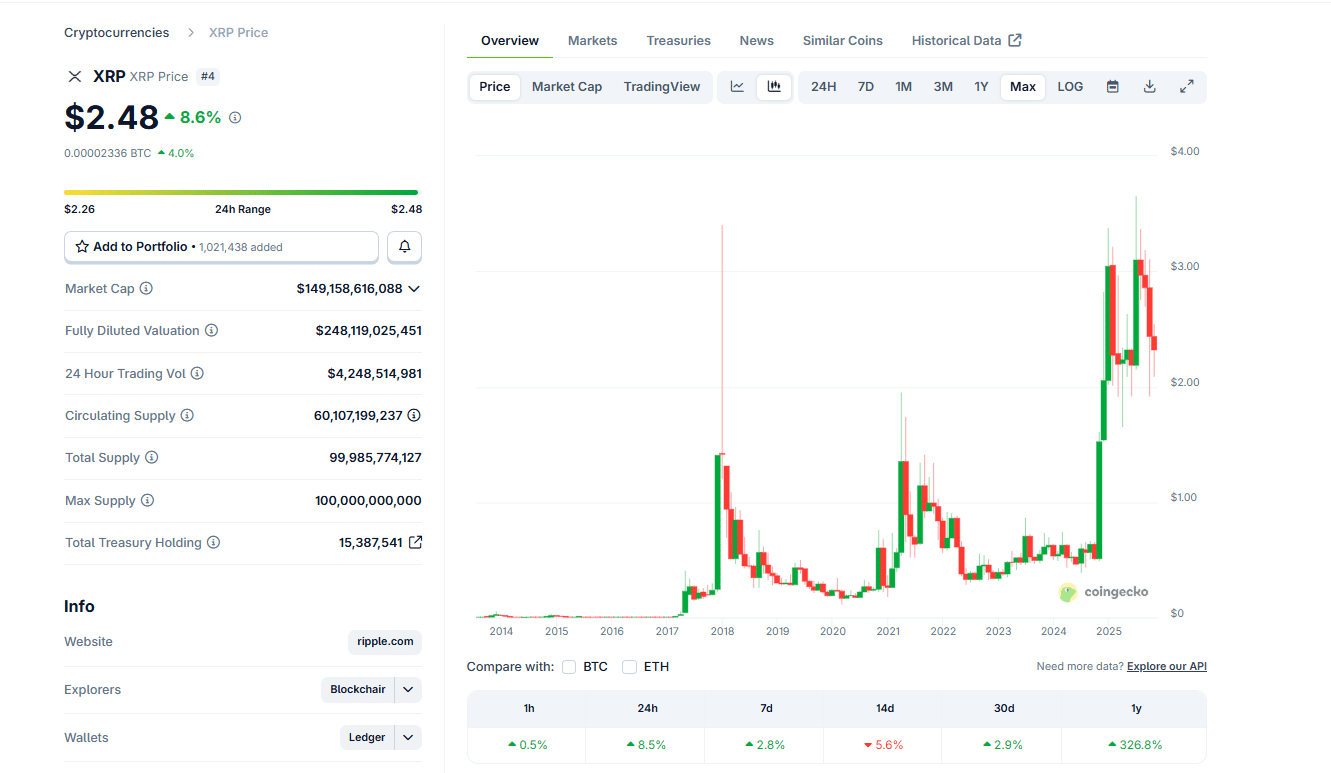Open the calendar date range picker
This screenshot has width=1331, height=773.
1112,87
